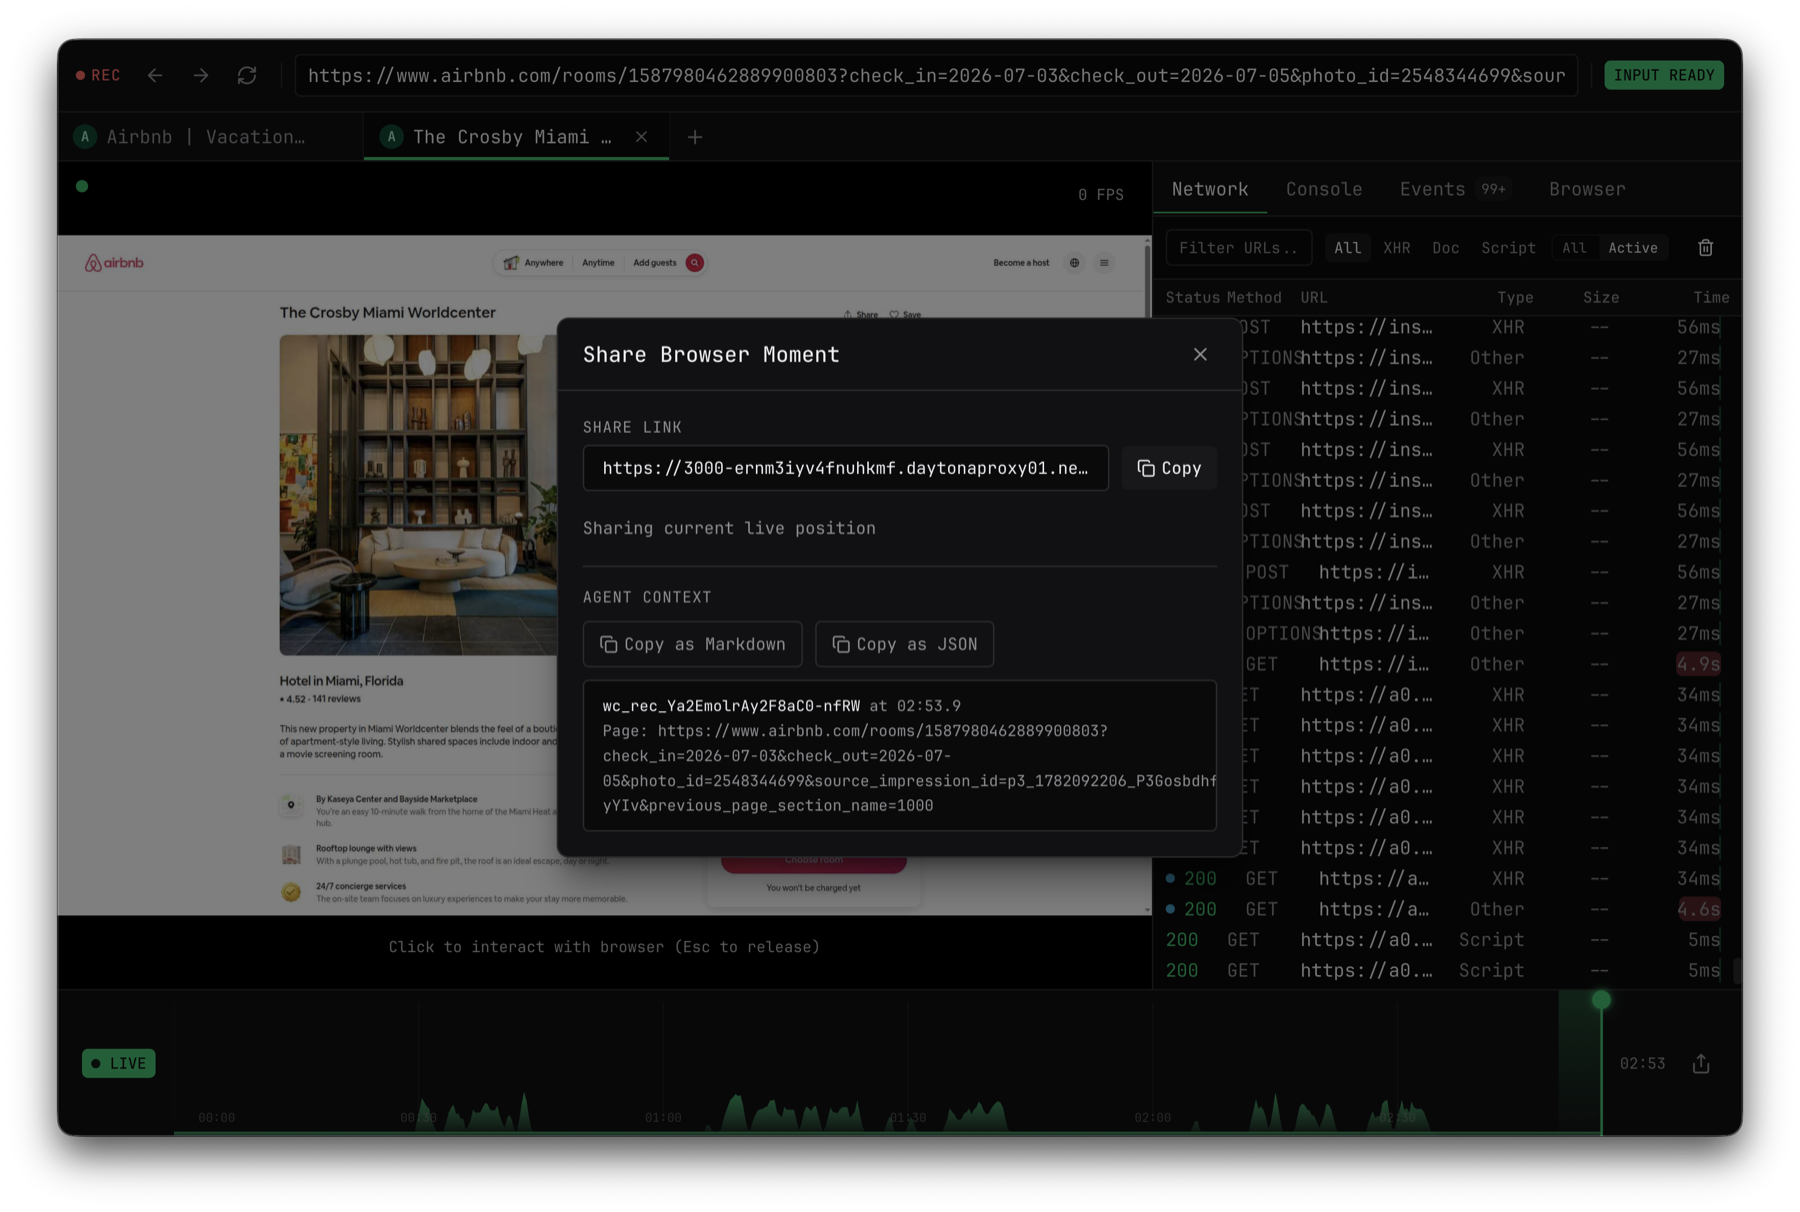Filter requests by Script
1800x1212 pixels.
tap(1508, 248)
